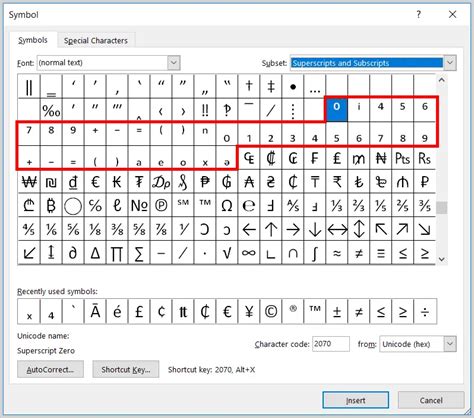Pick the Naira currency sign
The image size is (474, 418).
tap(381, 158)
